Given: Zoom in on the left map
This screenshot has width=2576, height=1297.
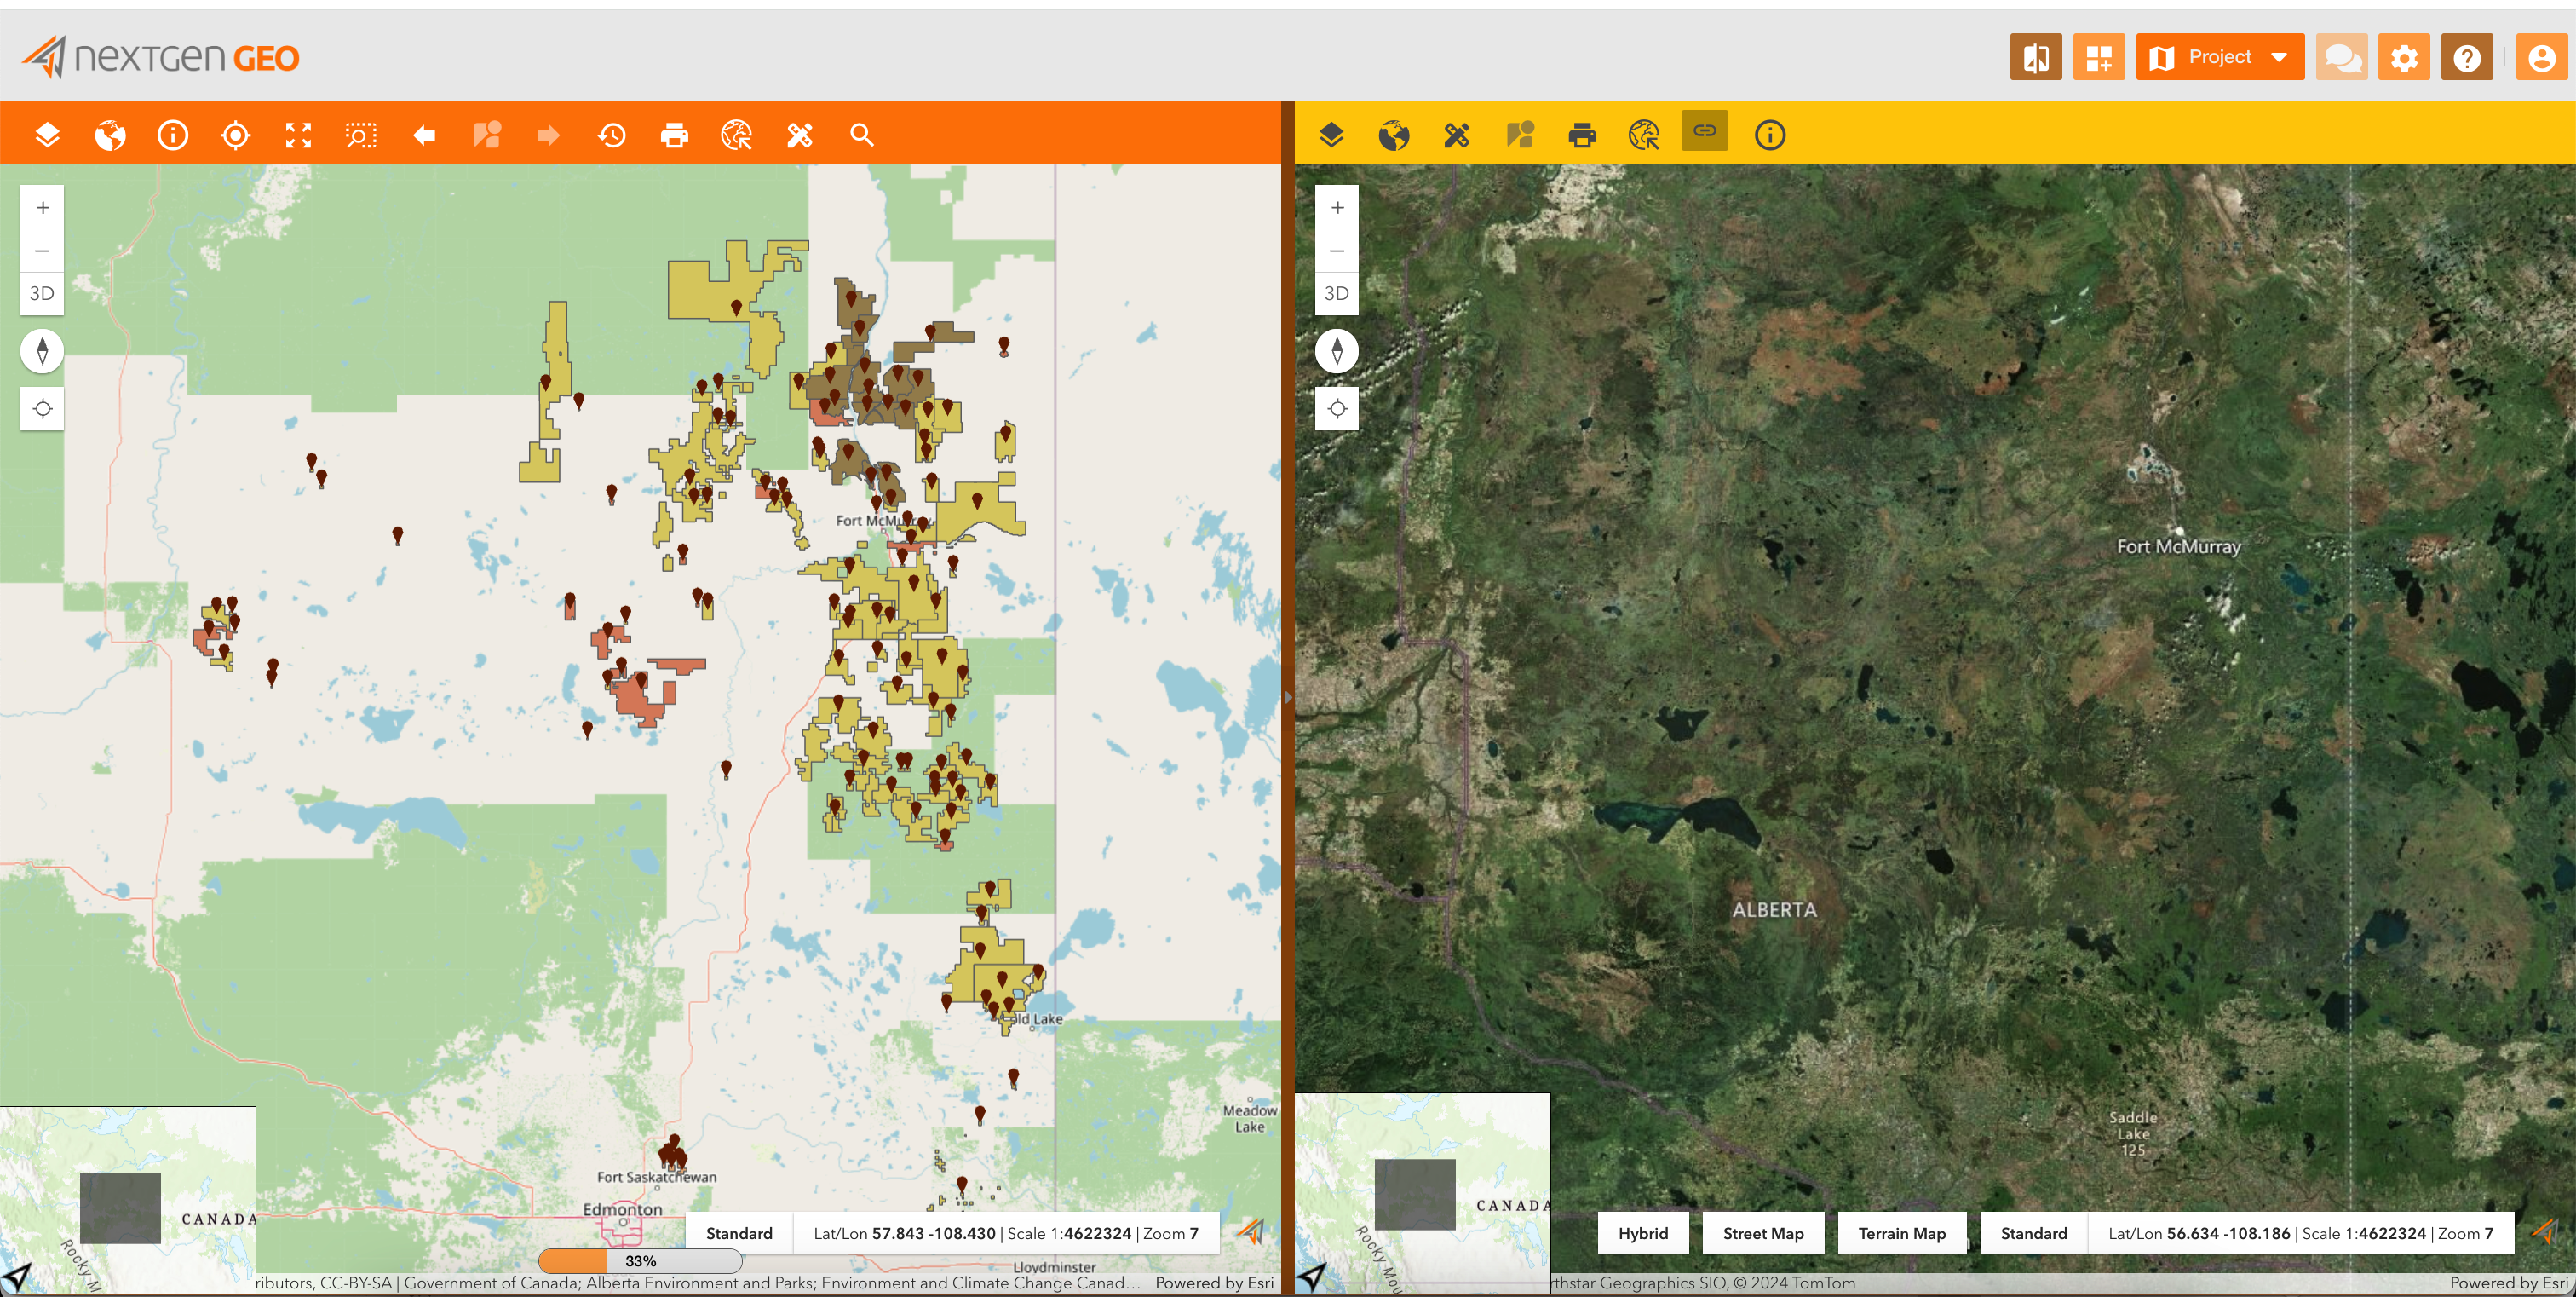Looking at the screenshot, I should click(x=42, y=207).
